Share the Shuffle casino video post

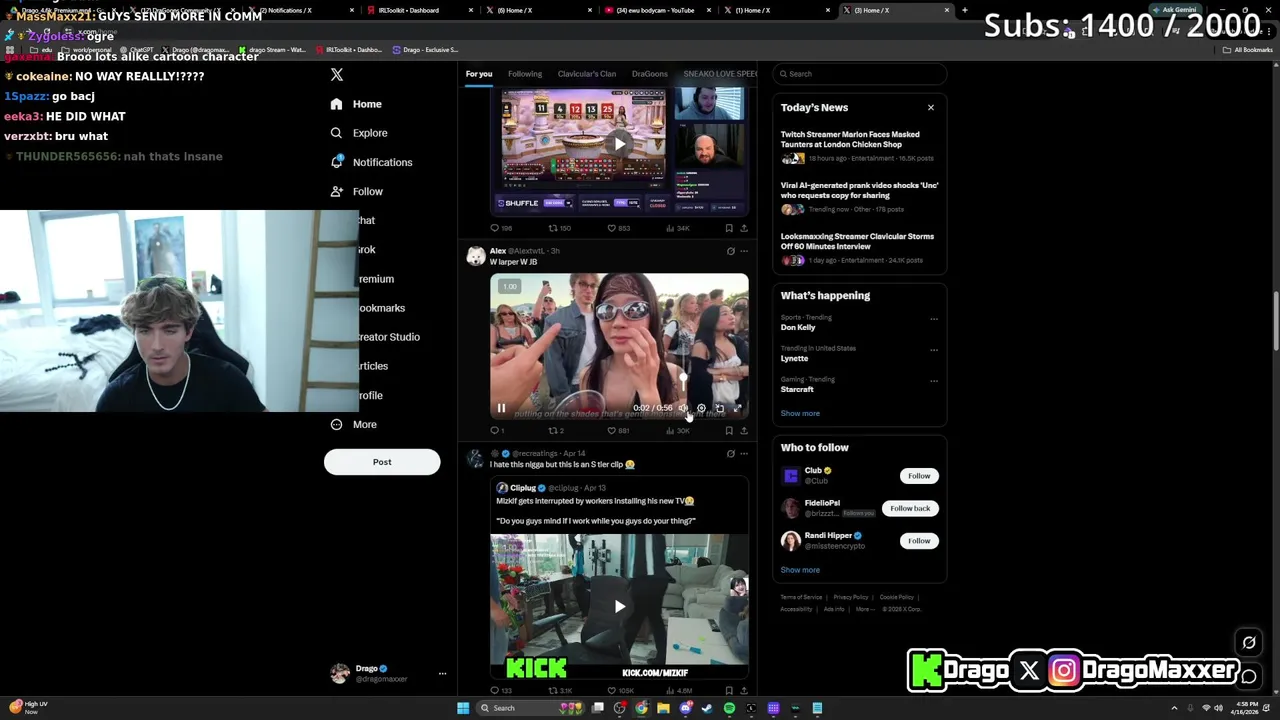pos(743,228)
